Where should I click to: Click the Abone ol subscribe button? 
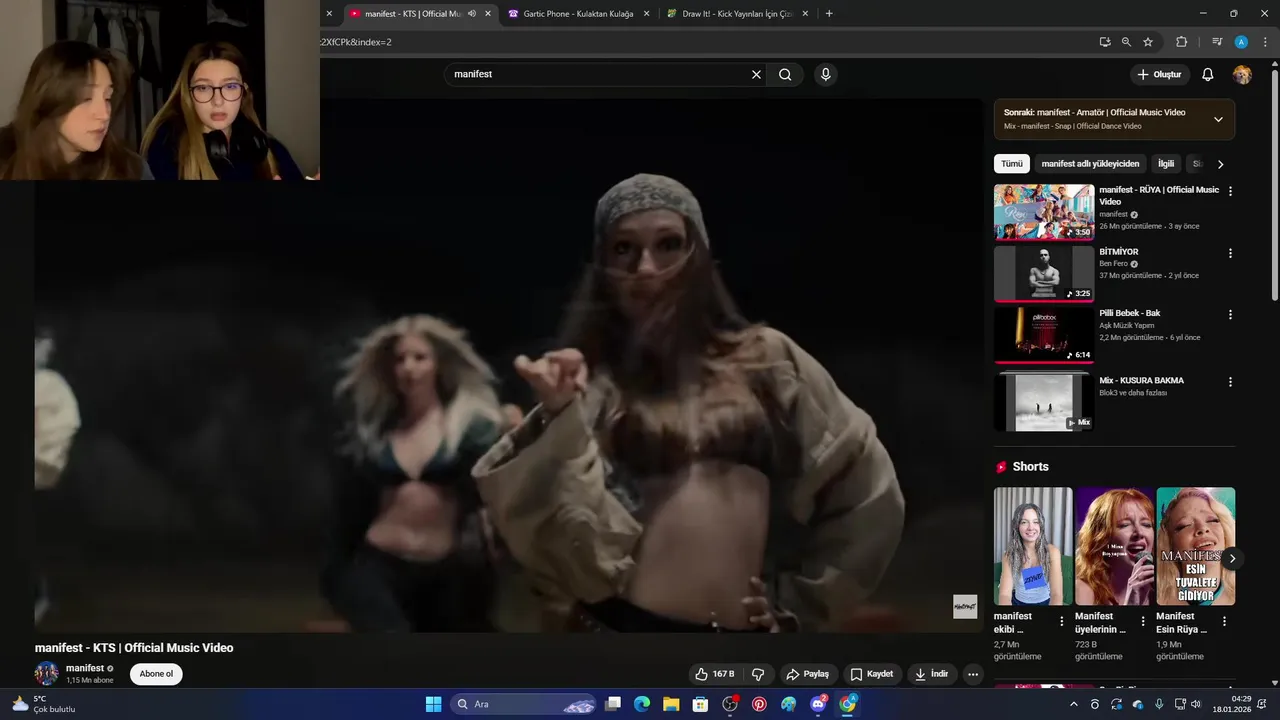[x=156, y=674]
